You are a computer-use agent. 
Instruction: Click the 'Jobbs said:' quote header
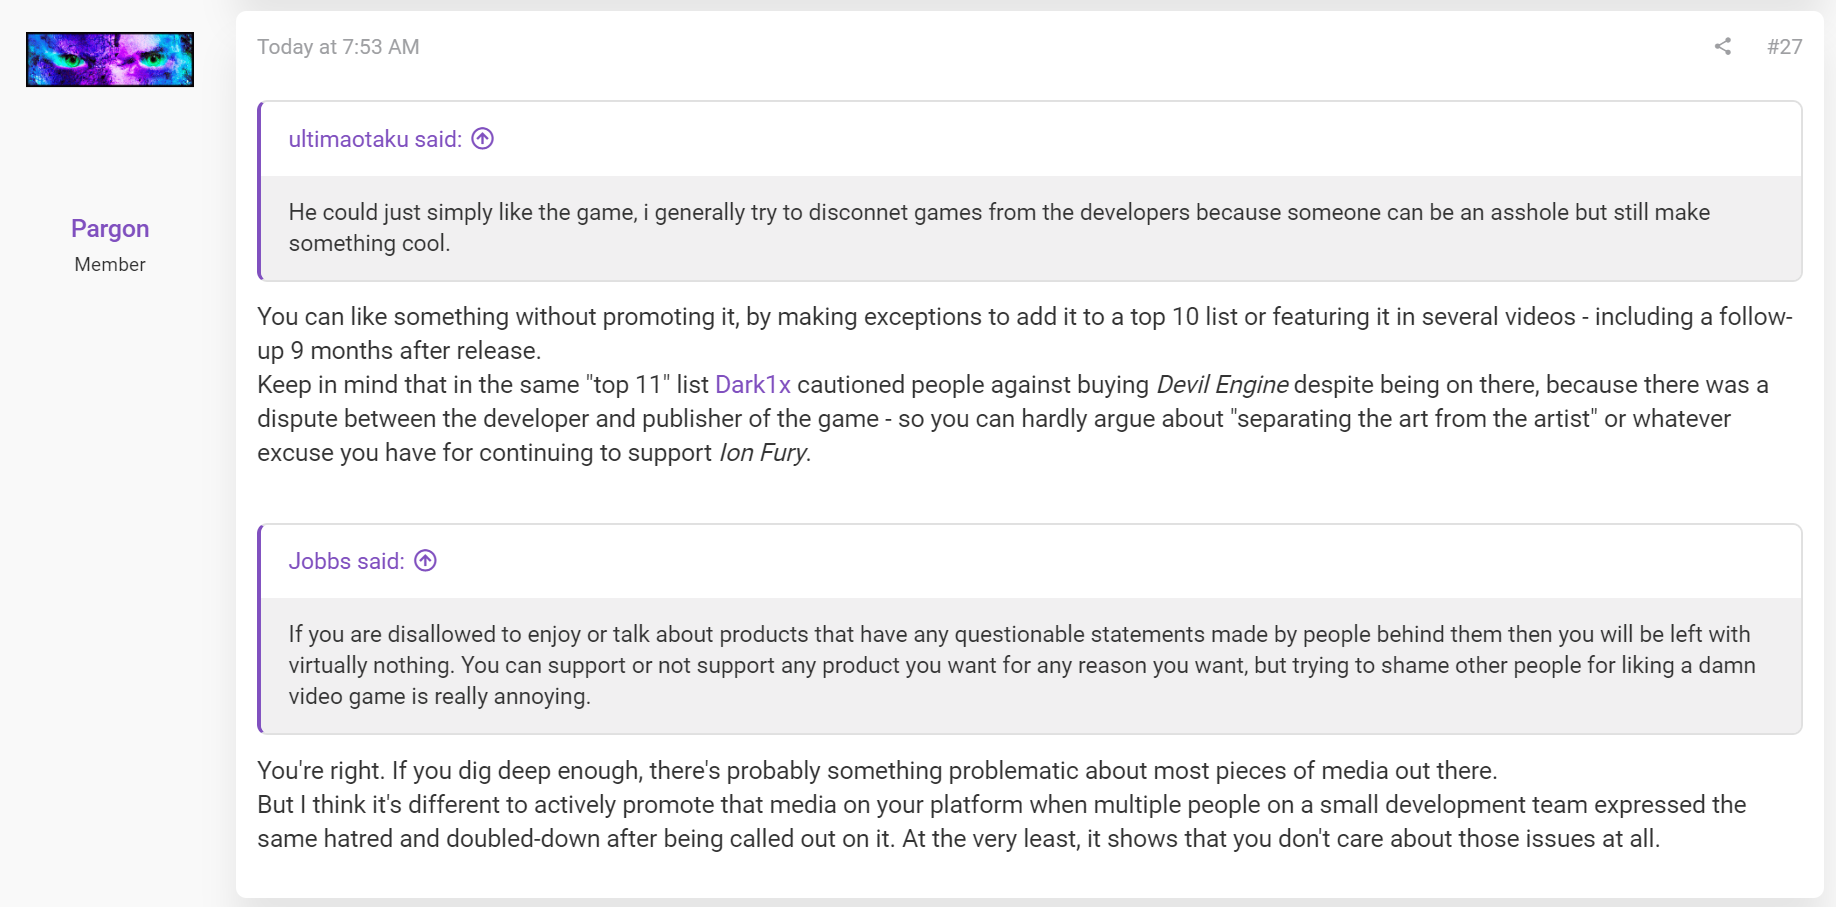[346, 561]
